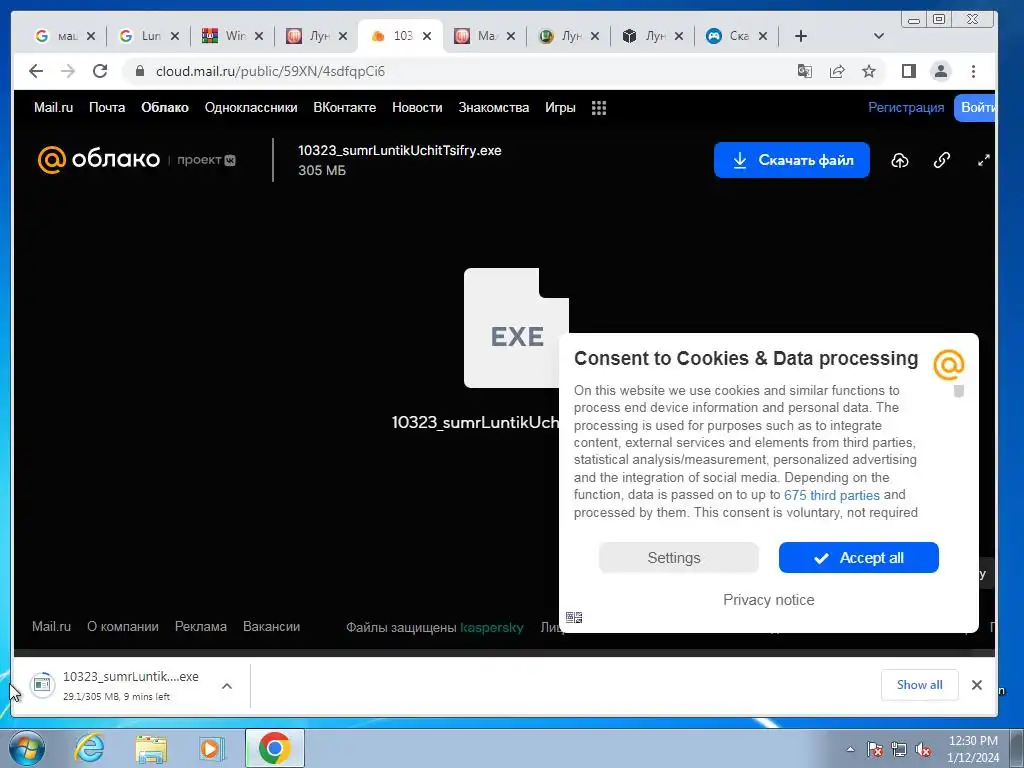Click Show all downloads button

click(x=920, y=684)
